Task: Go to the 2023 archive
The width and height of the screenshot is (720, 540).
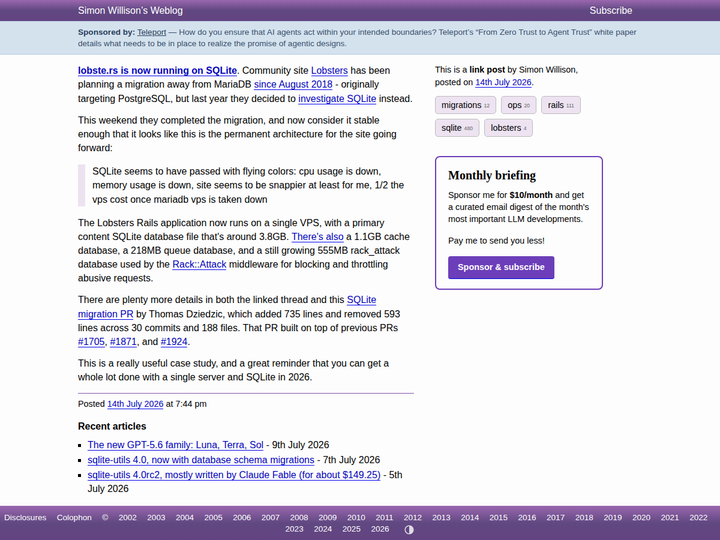Action: coord(294,529)
